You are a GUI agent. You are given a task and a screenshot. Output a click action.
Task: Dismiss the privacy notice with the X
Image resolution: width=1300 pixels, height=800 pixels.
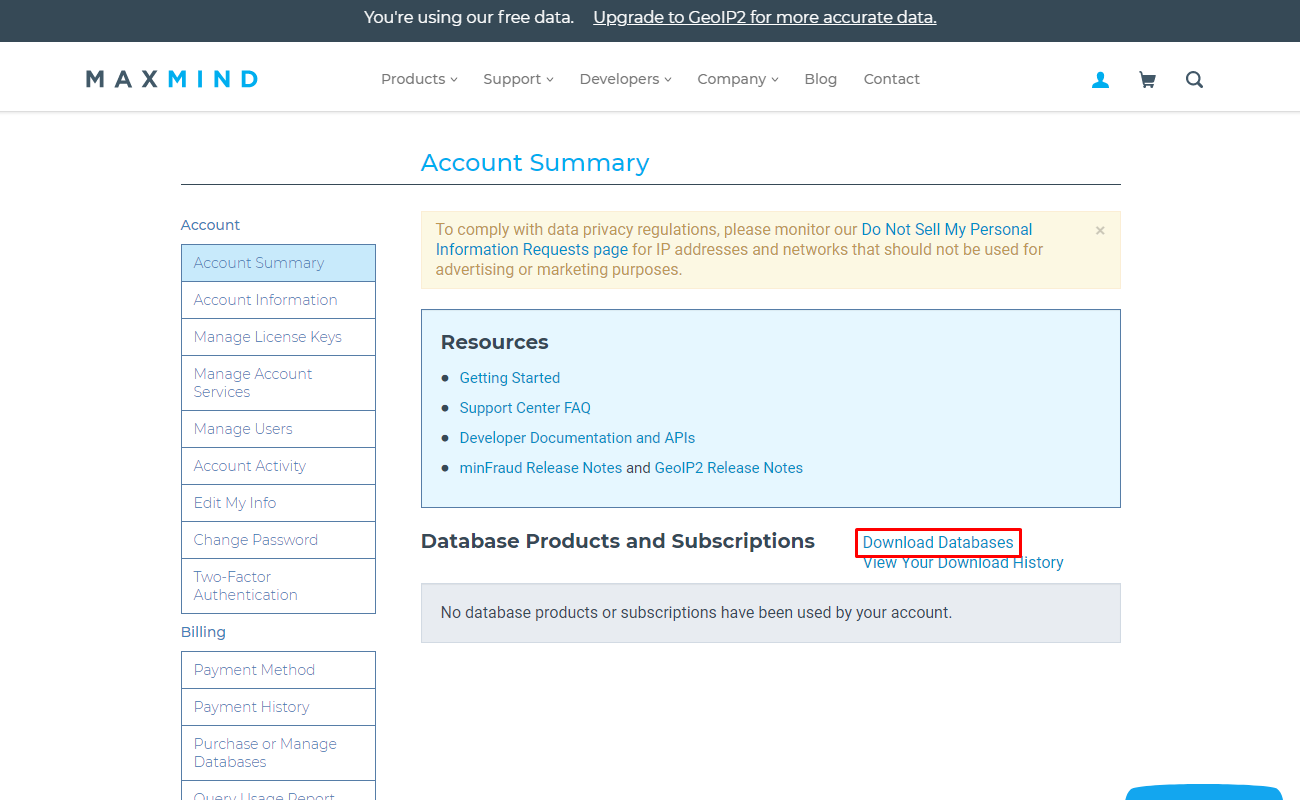click(1100, 231)
